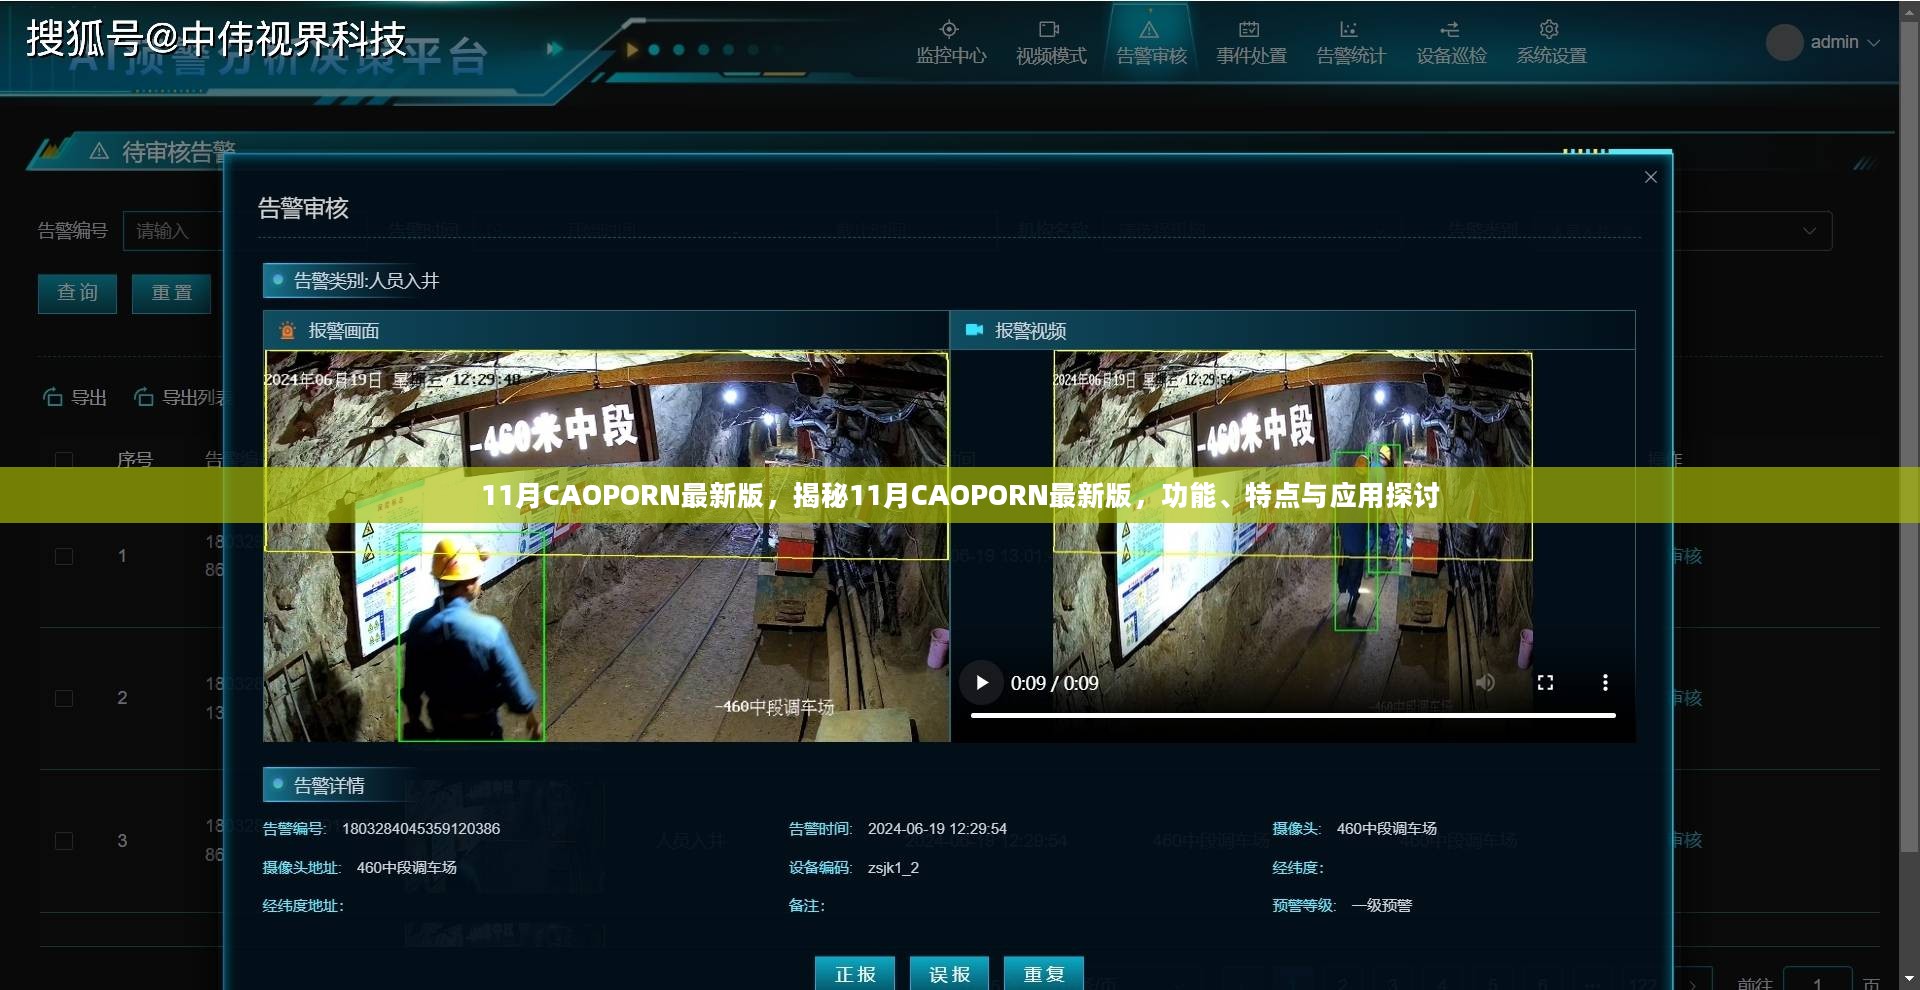Expand the admin user dropdown
The height and width of the screenshot is (990, 1920).
point(1845,42)
